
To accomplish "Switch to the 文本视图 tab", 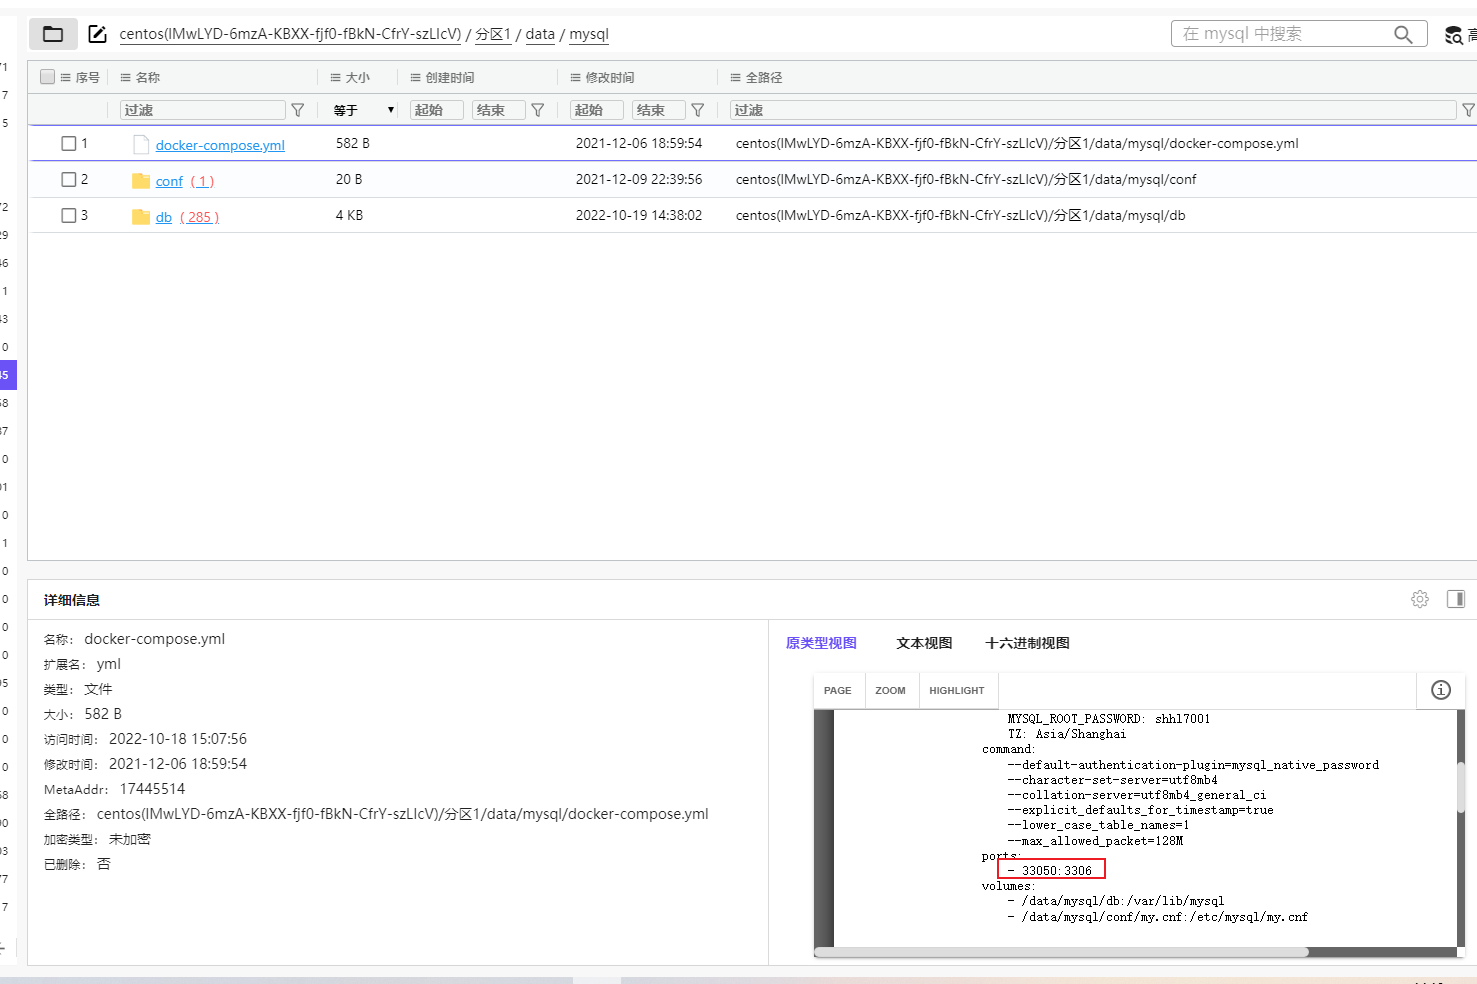I will pos(924,643).
